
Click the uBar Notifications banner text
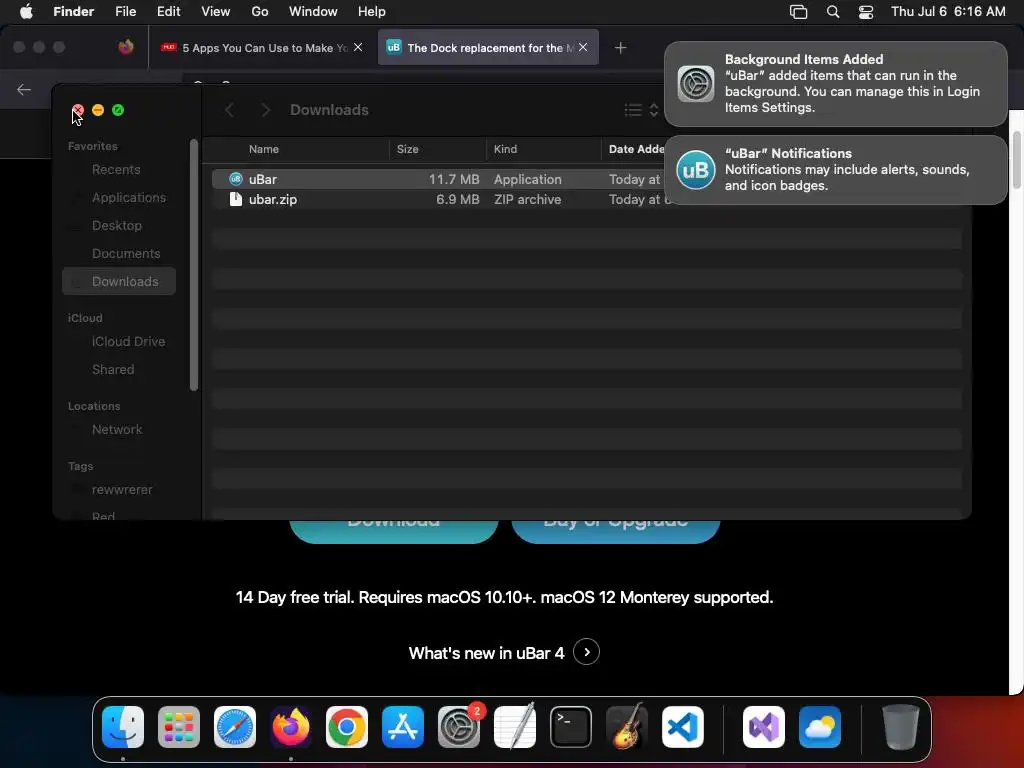(846, 170)
